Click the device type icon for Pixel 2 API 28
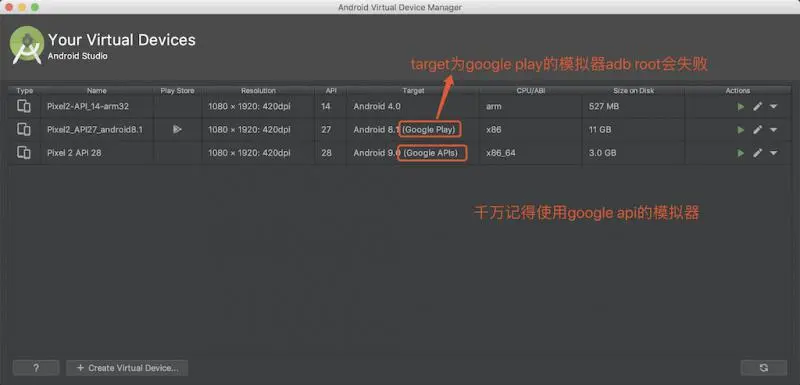 pyautogui.click(x=24, y=152)
